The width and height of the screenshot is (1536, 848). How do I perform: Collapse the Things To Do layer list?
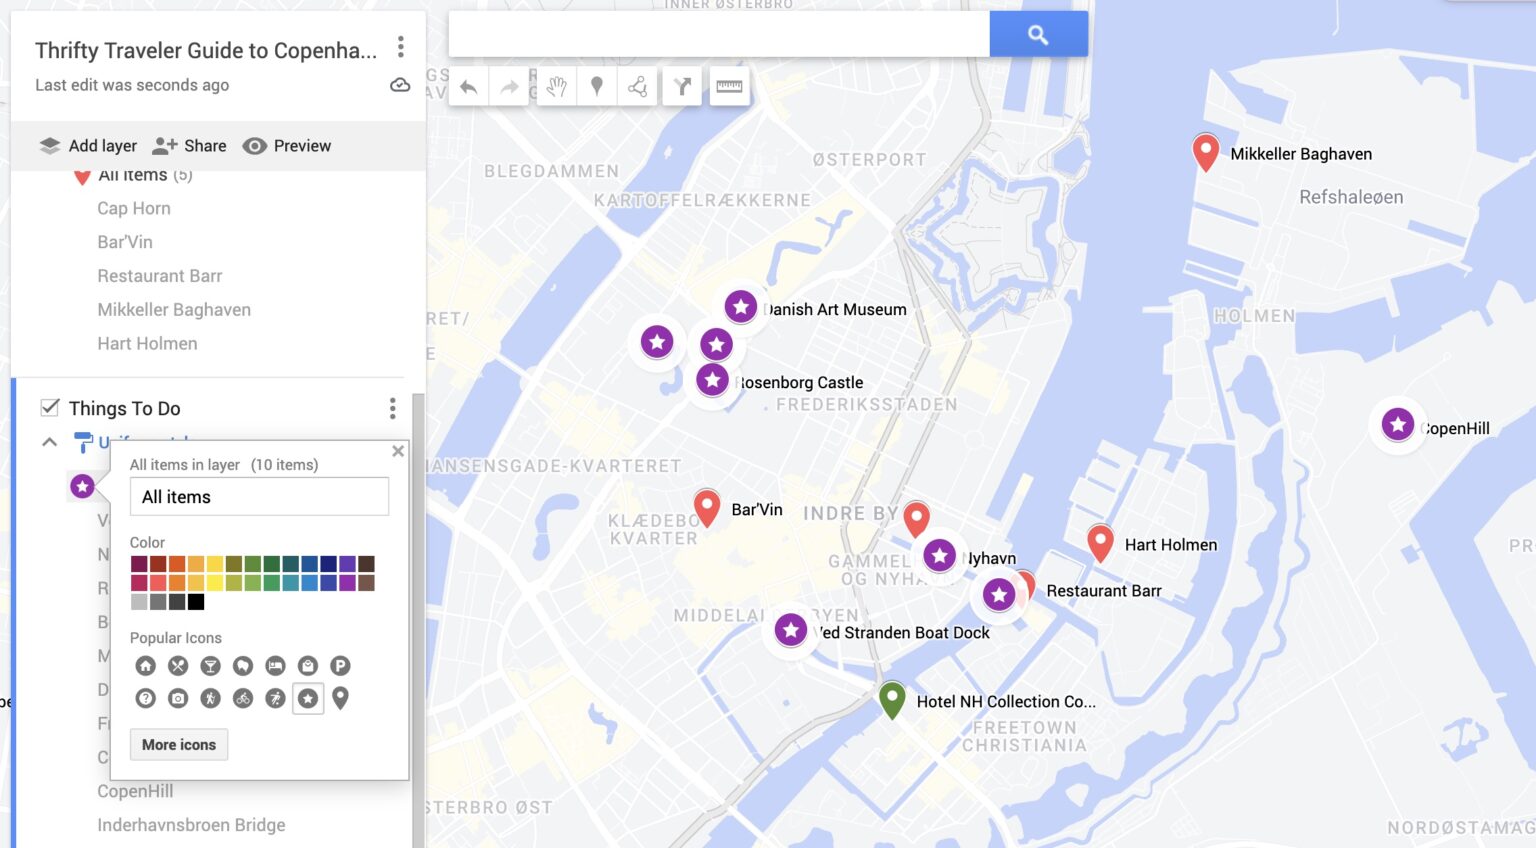(x=48, y=441)
